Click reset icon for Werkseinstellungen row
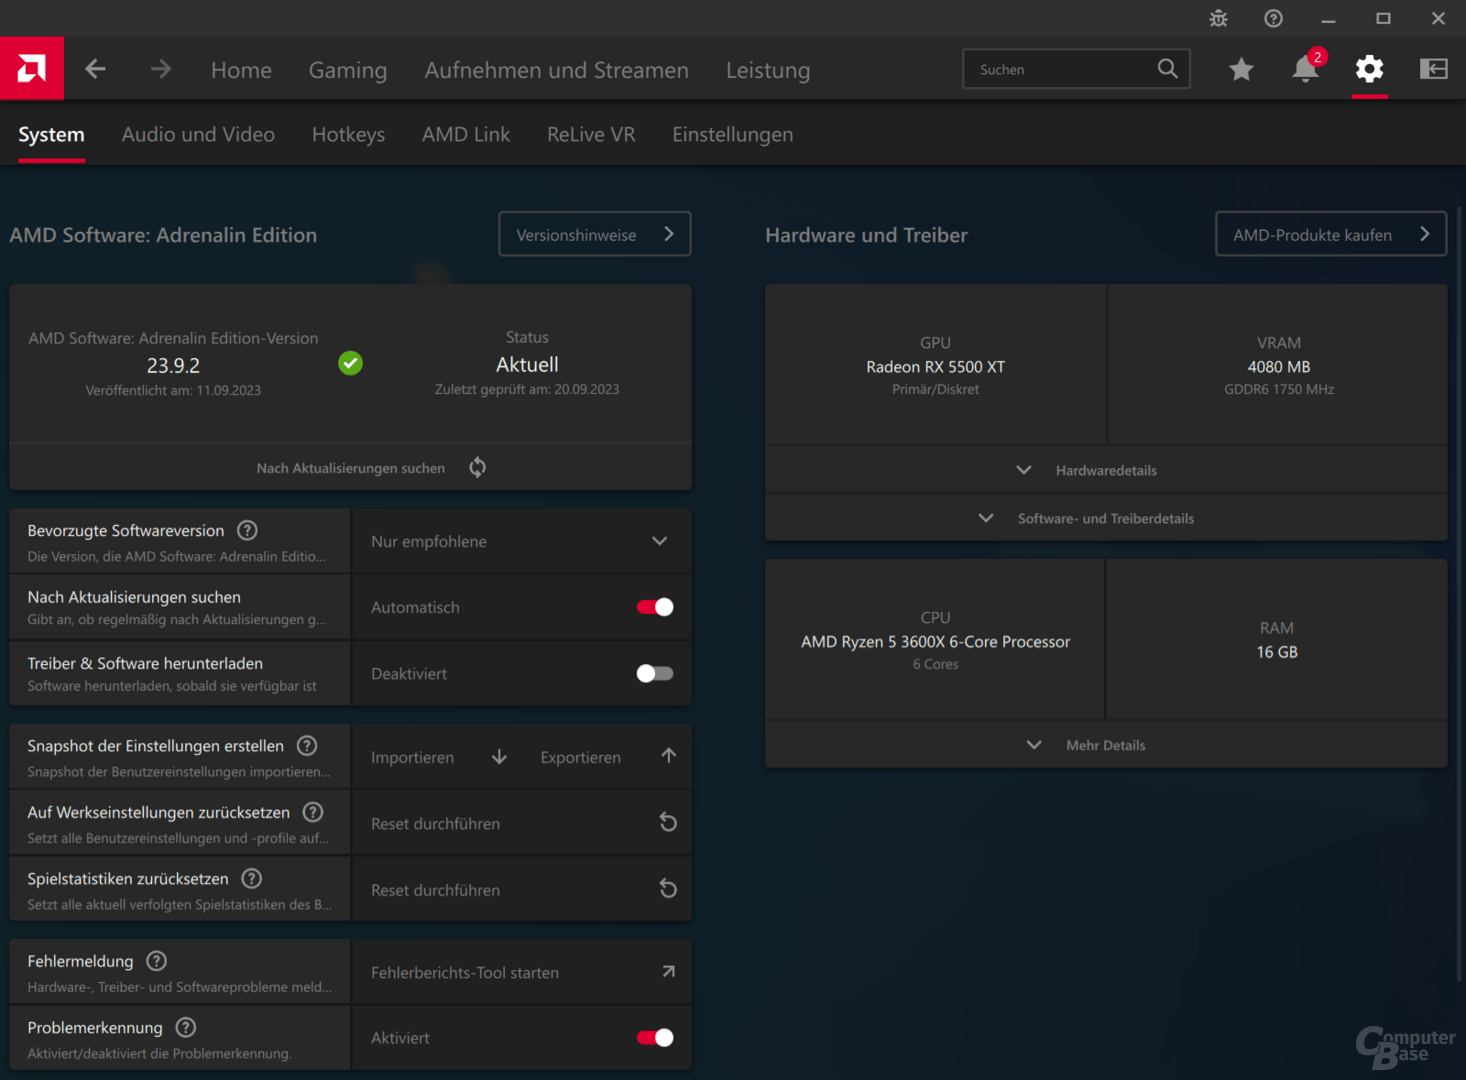Screen dimensions: 1466x1080 point(668,822)
